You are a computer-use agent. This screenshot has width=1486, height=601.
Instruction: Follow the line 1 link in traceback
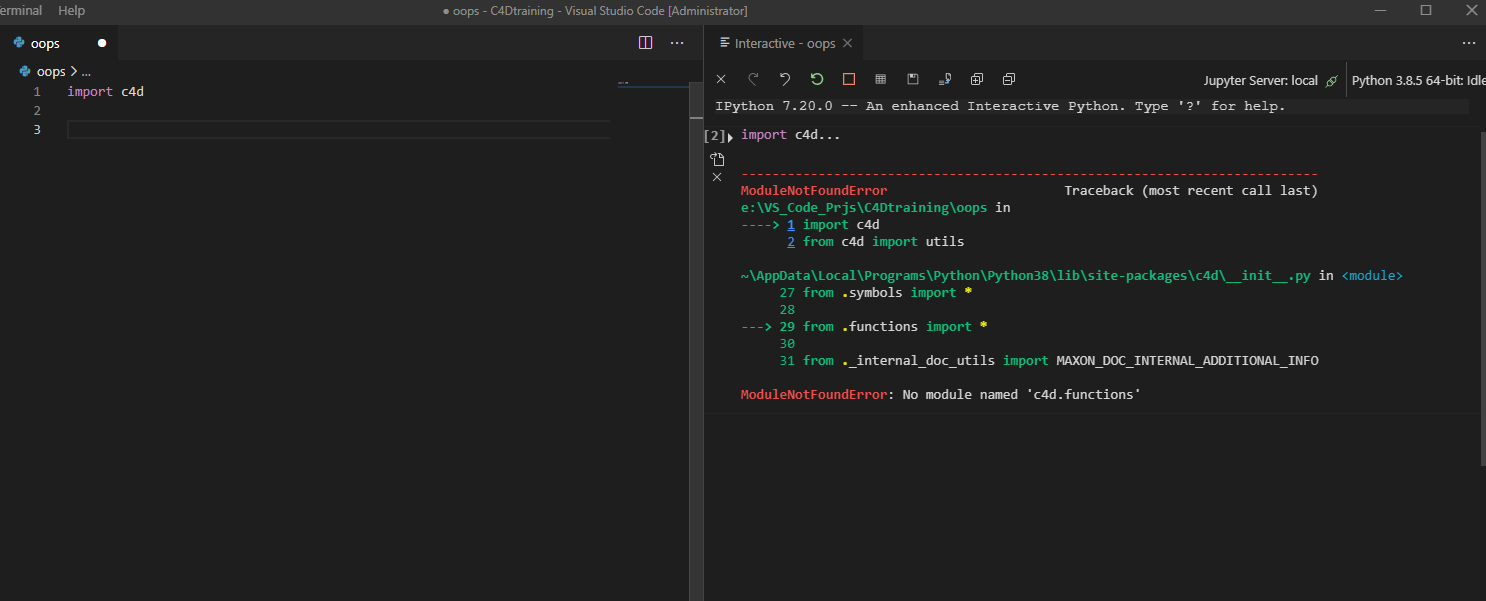(791, 225)
